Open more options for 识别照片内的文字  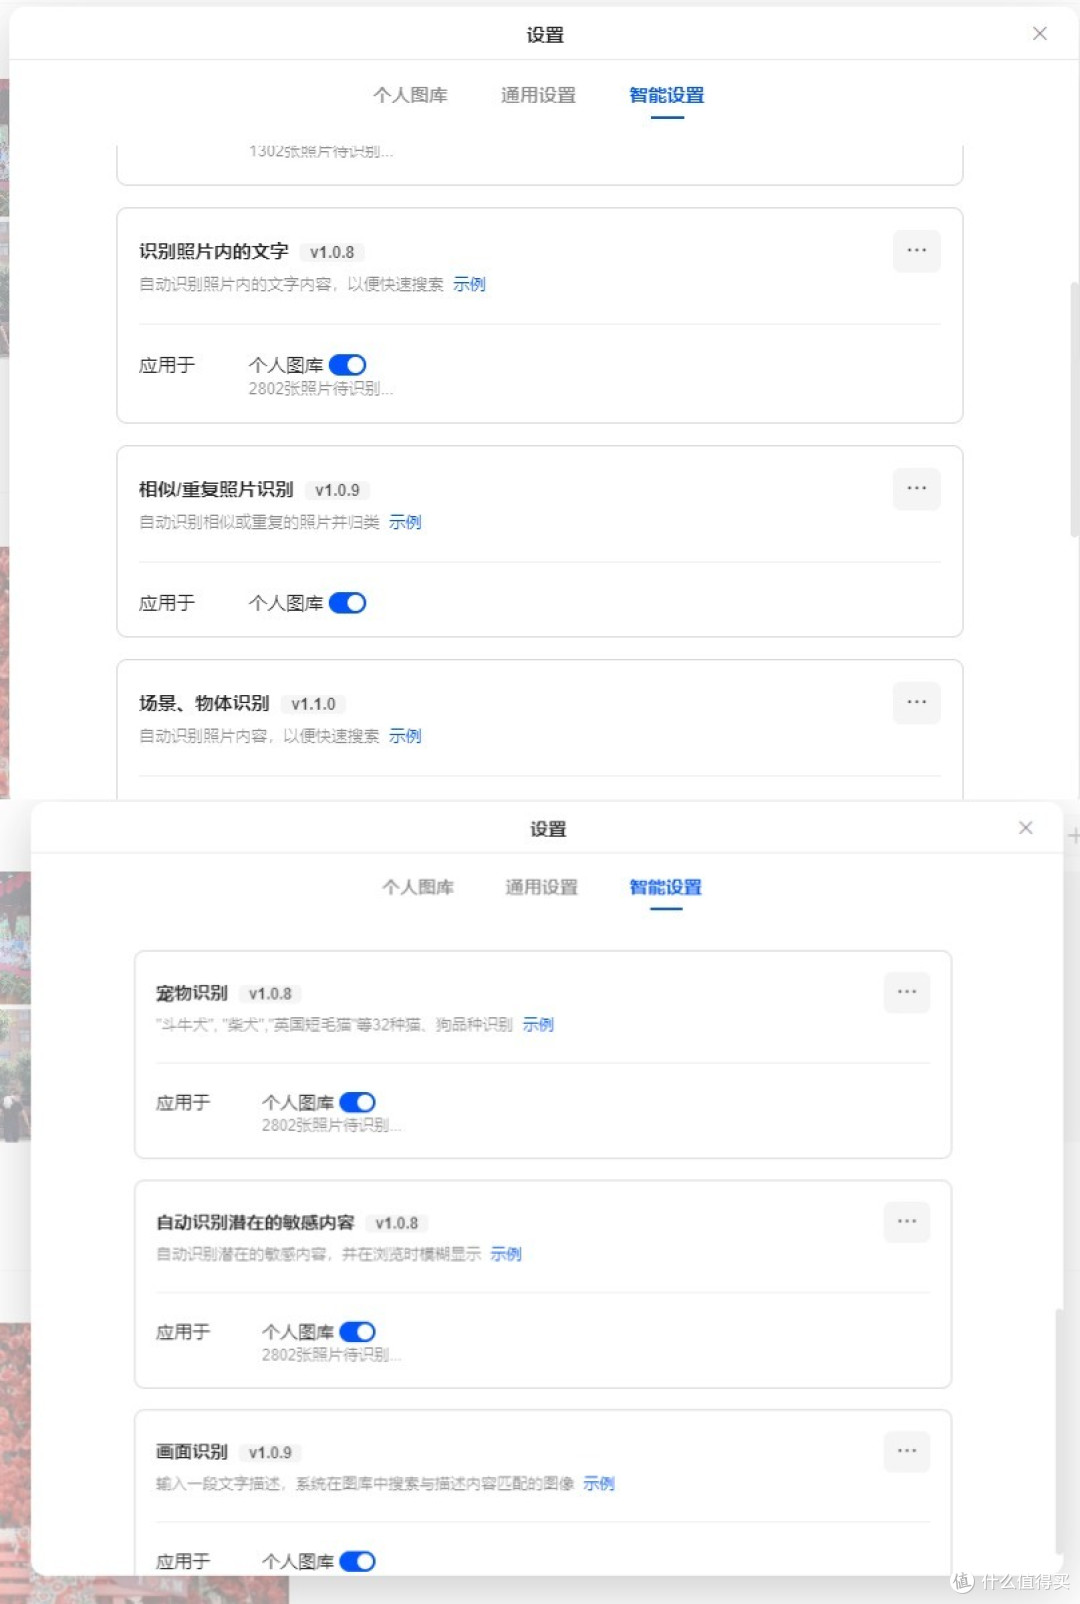(916, 251)
